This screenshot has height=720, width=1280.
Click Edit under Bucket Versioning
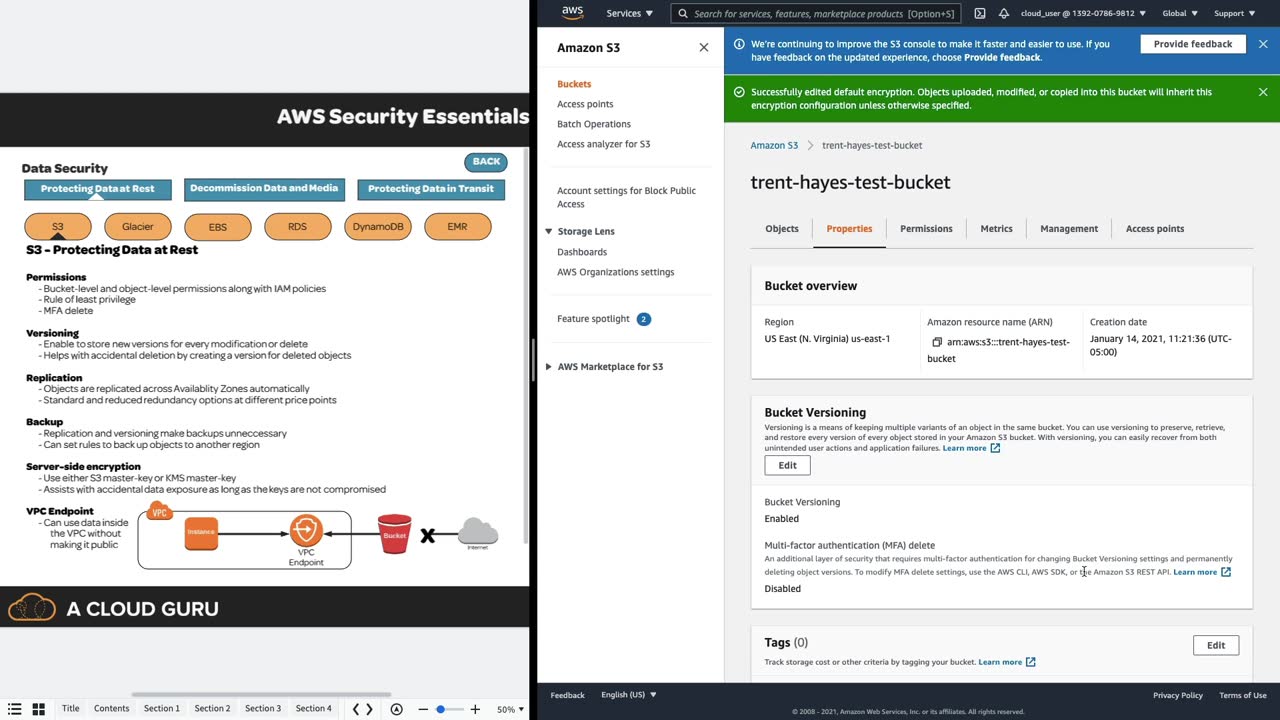(787, 465)
